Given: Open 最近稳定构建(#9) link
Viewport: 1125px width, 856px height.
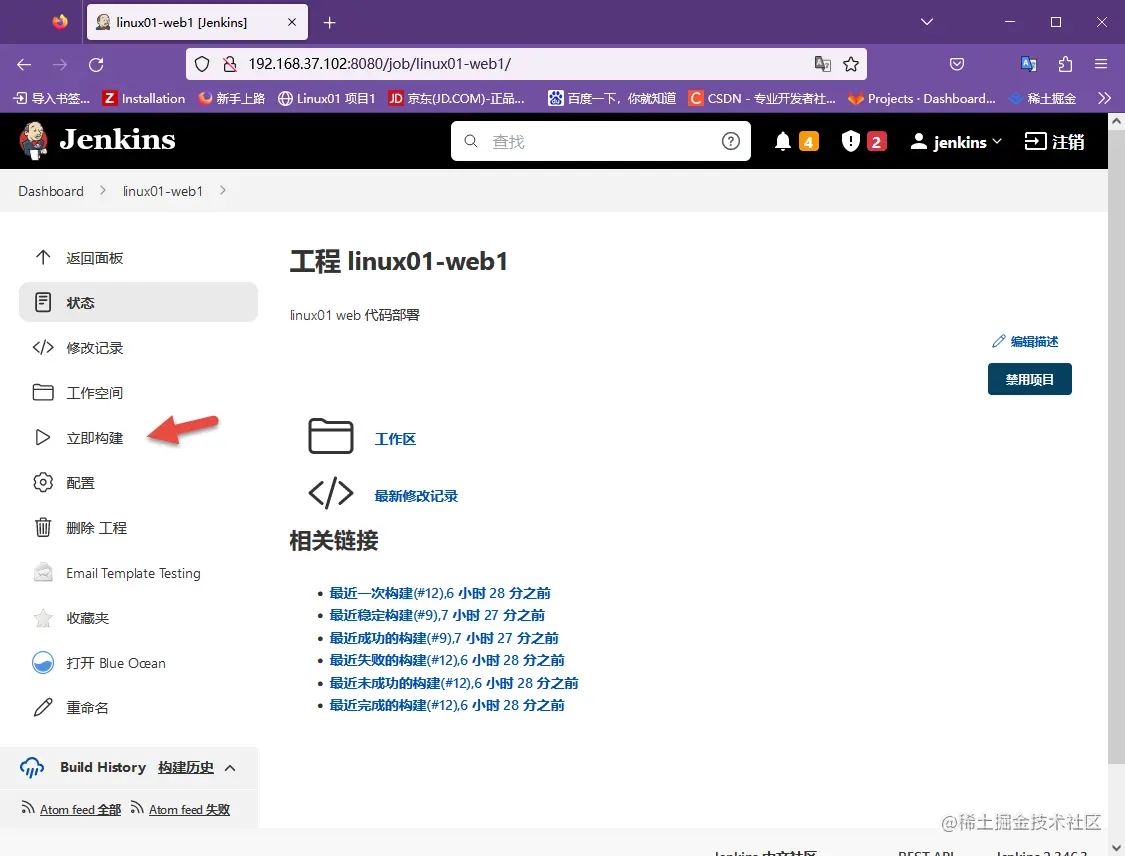Looking at the screenshot, I should tap(437, 616).
